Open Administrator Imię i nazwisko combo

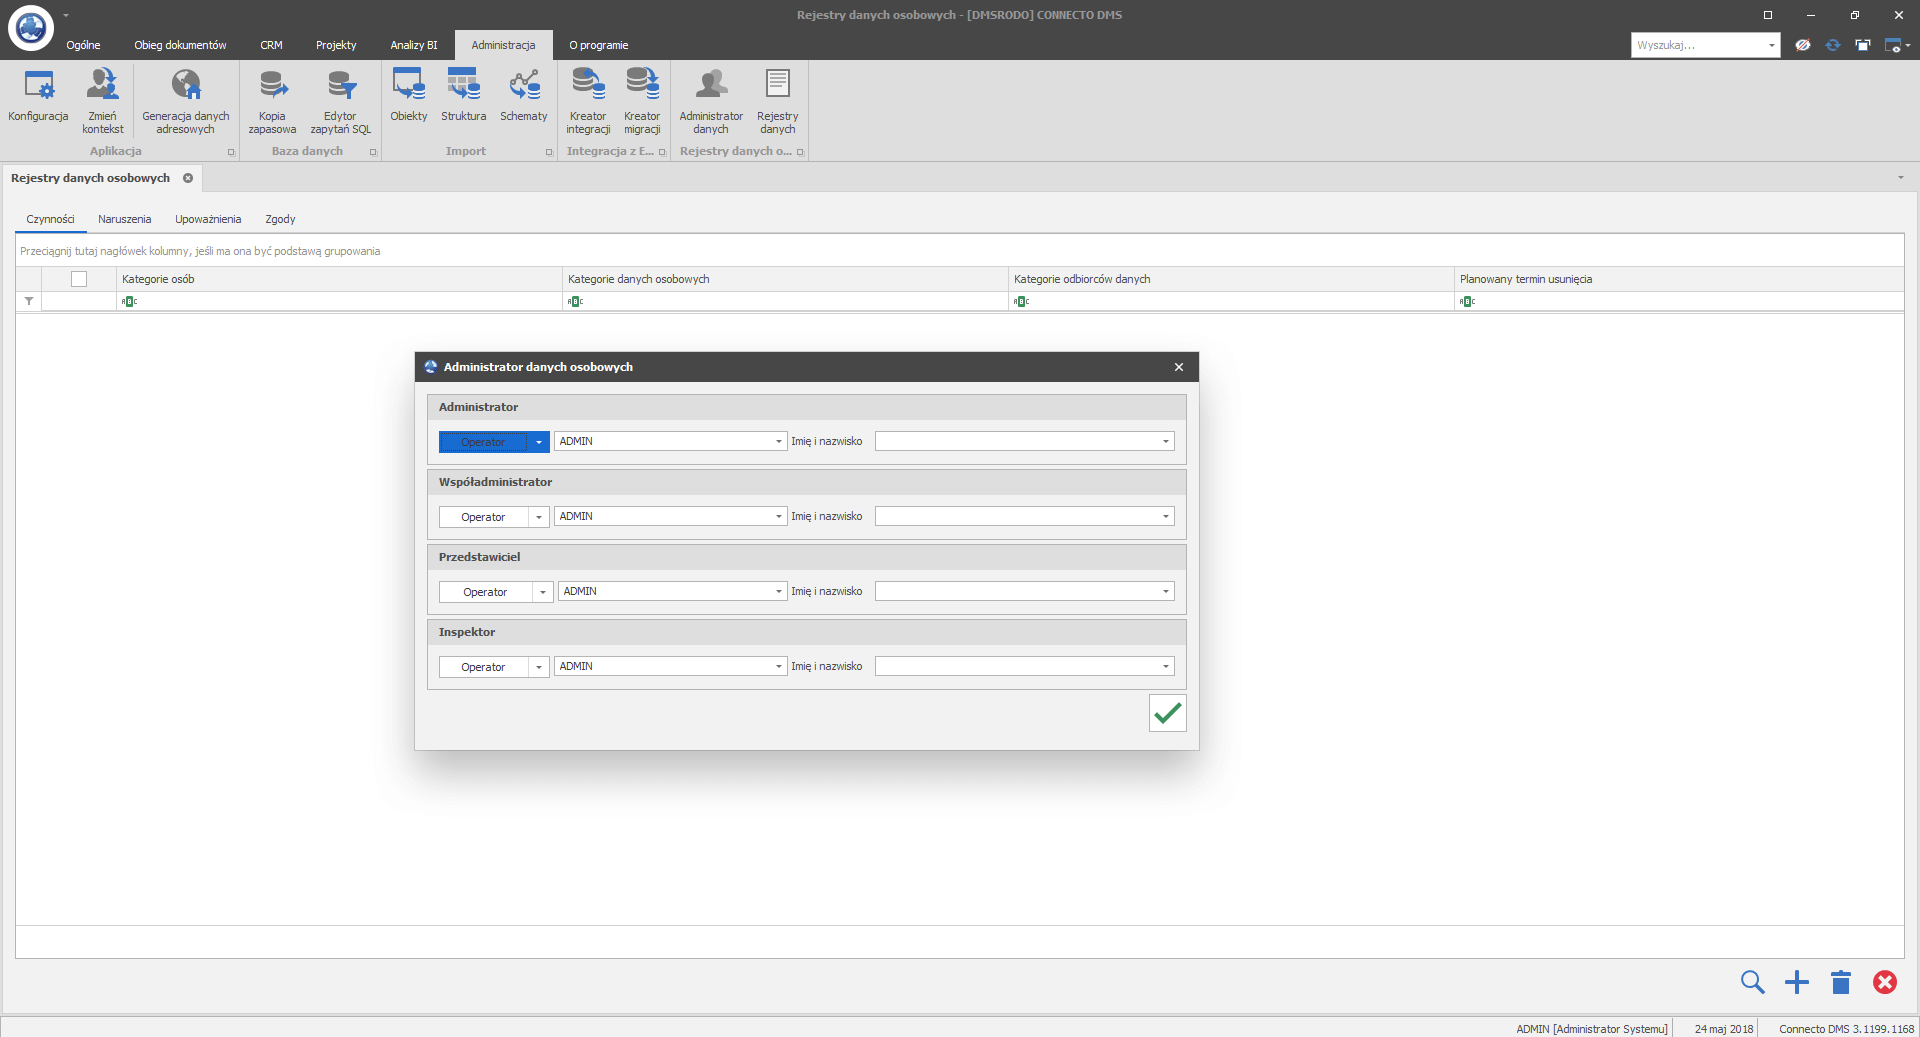point(1024,441)
